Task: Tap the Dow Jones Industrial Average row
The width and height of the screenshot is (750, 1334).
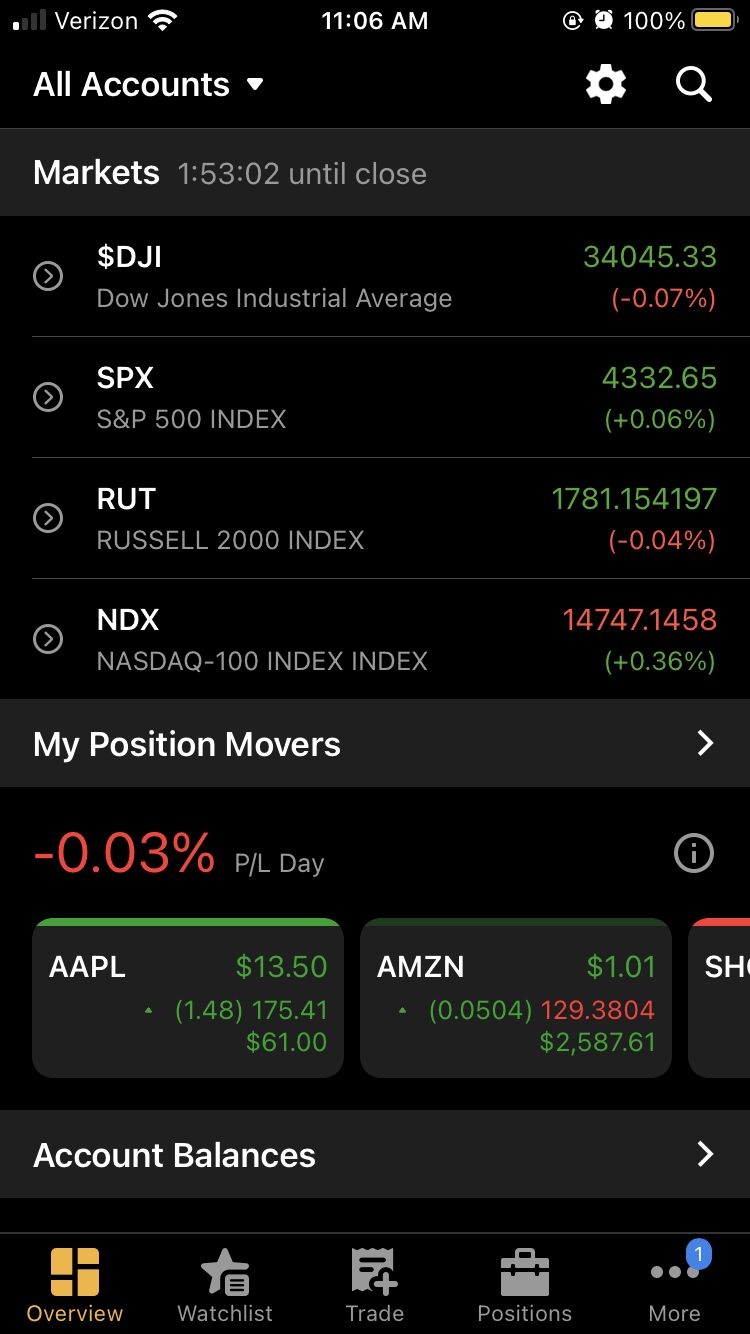Action: [x=375, y=276]
